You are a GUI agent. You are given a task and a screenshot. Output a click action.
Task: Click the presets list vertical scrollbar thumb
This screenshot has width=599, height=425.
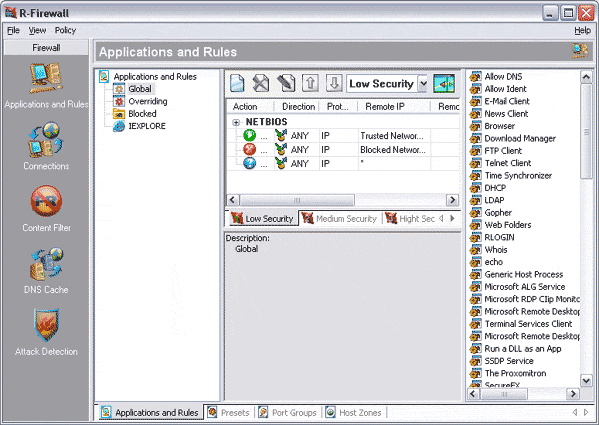tap(586, 131)
